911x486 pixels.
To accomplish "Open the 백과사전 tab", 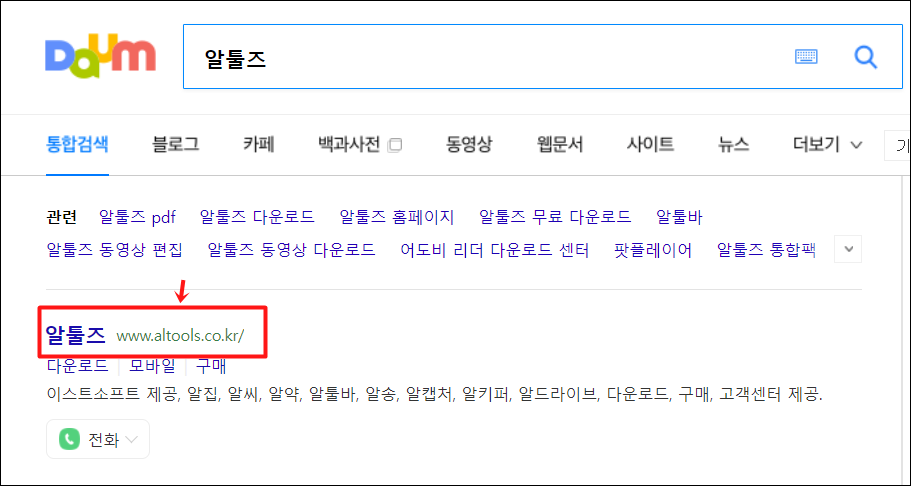I will click(x=349, y=144).
